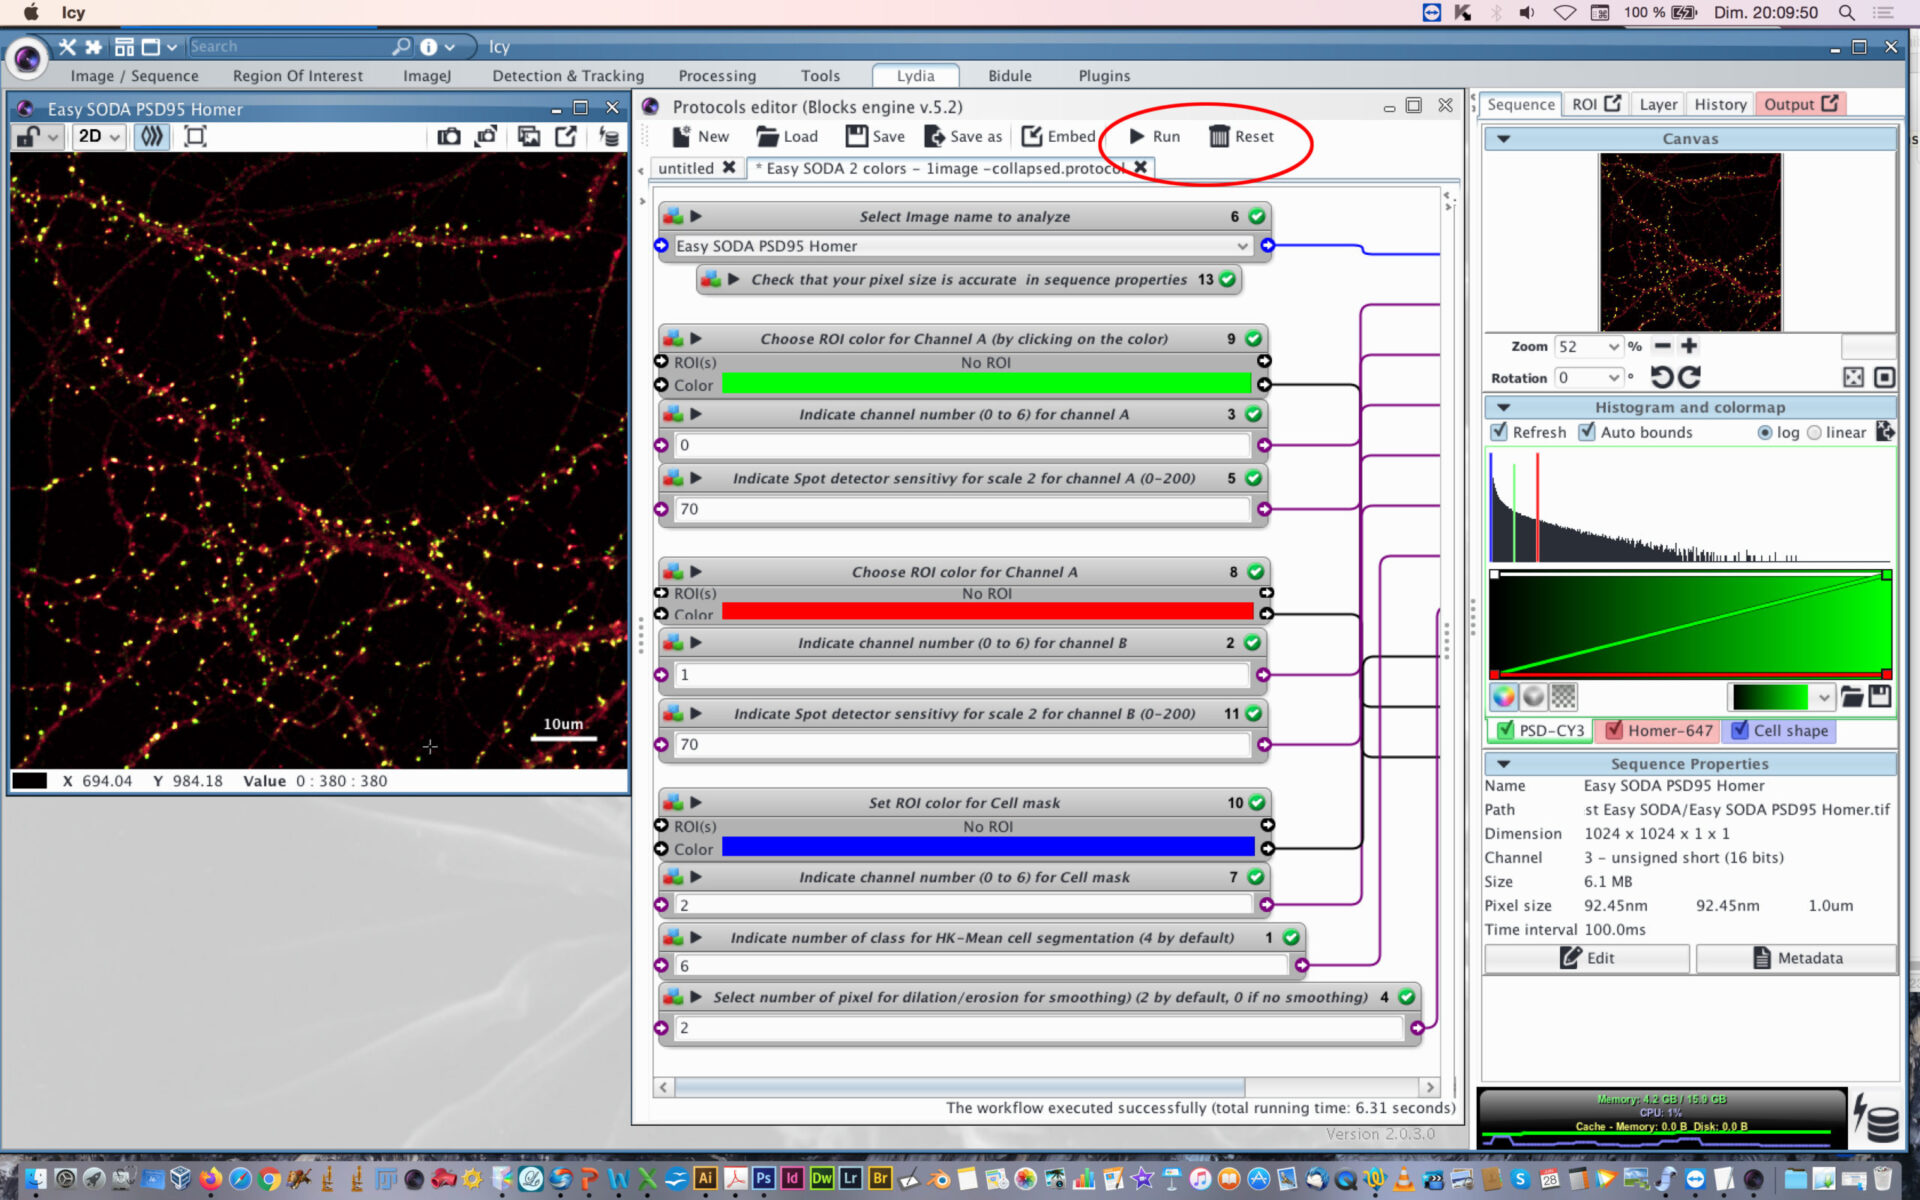Open Zoom percentage dropdown
This screenshot has width=1920, height=1200.
(1613, 346)
